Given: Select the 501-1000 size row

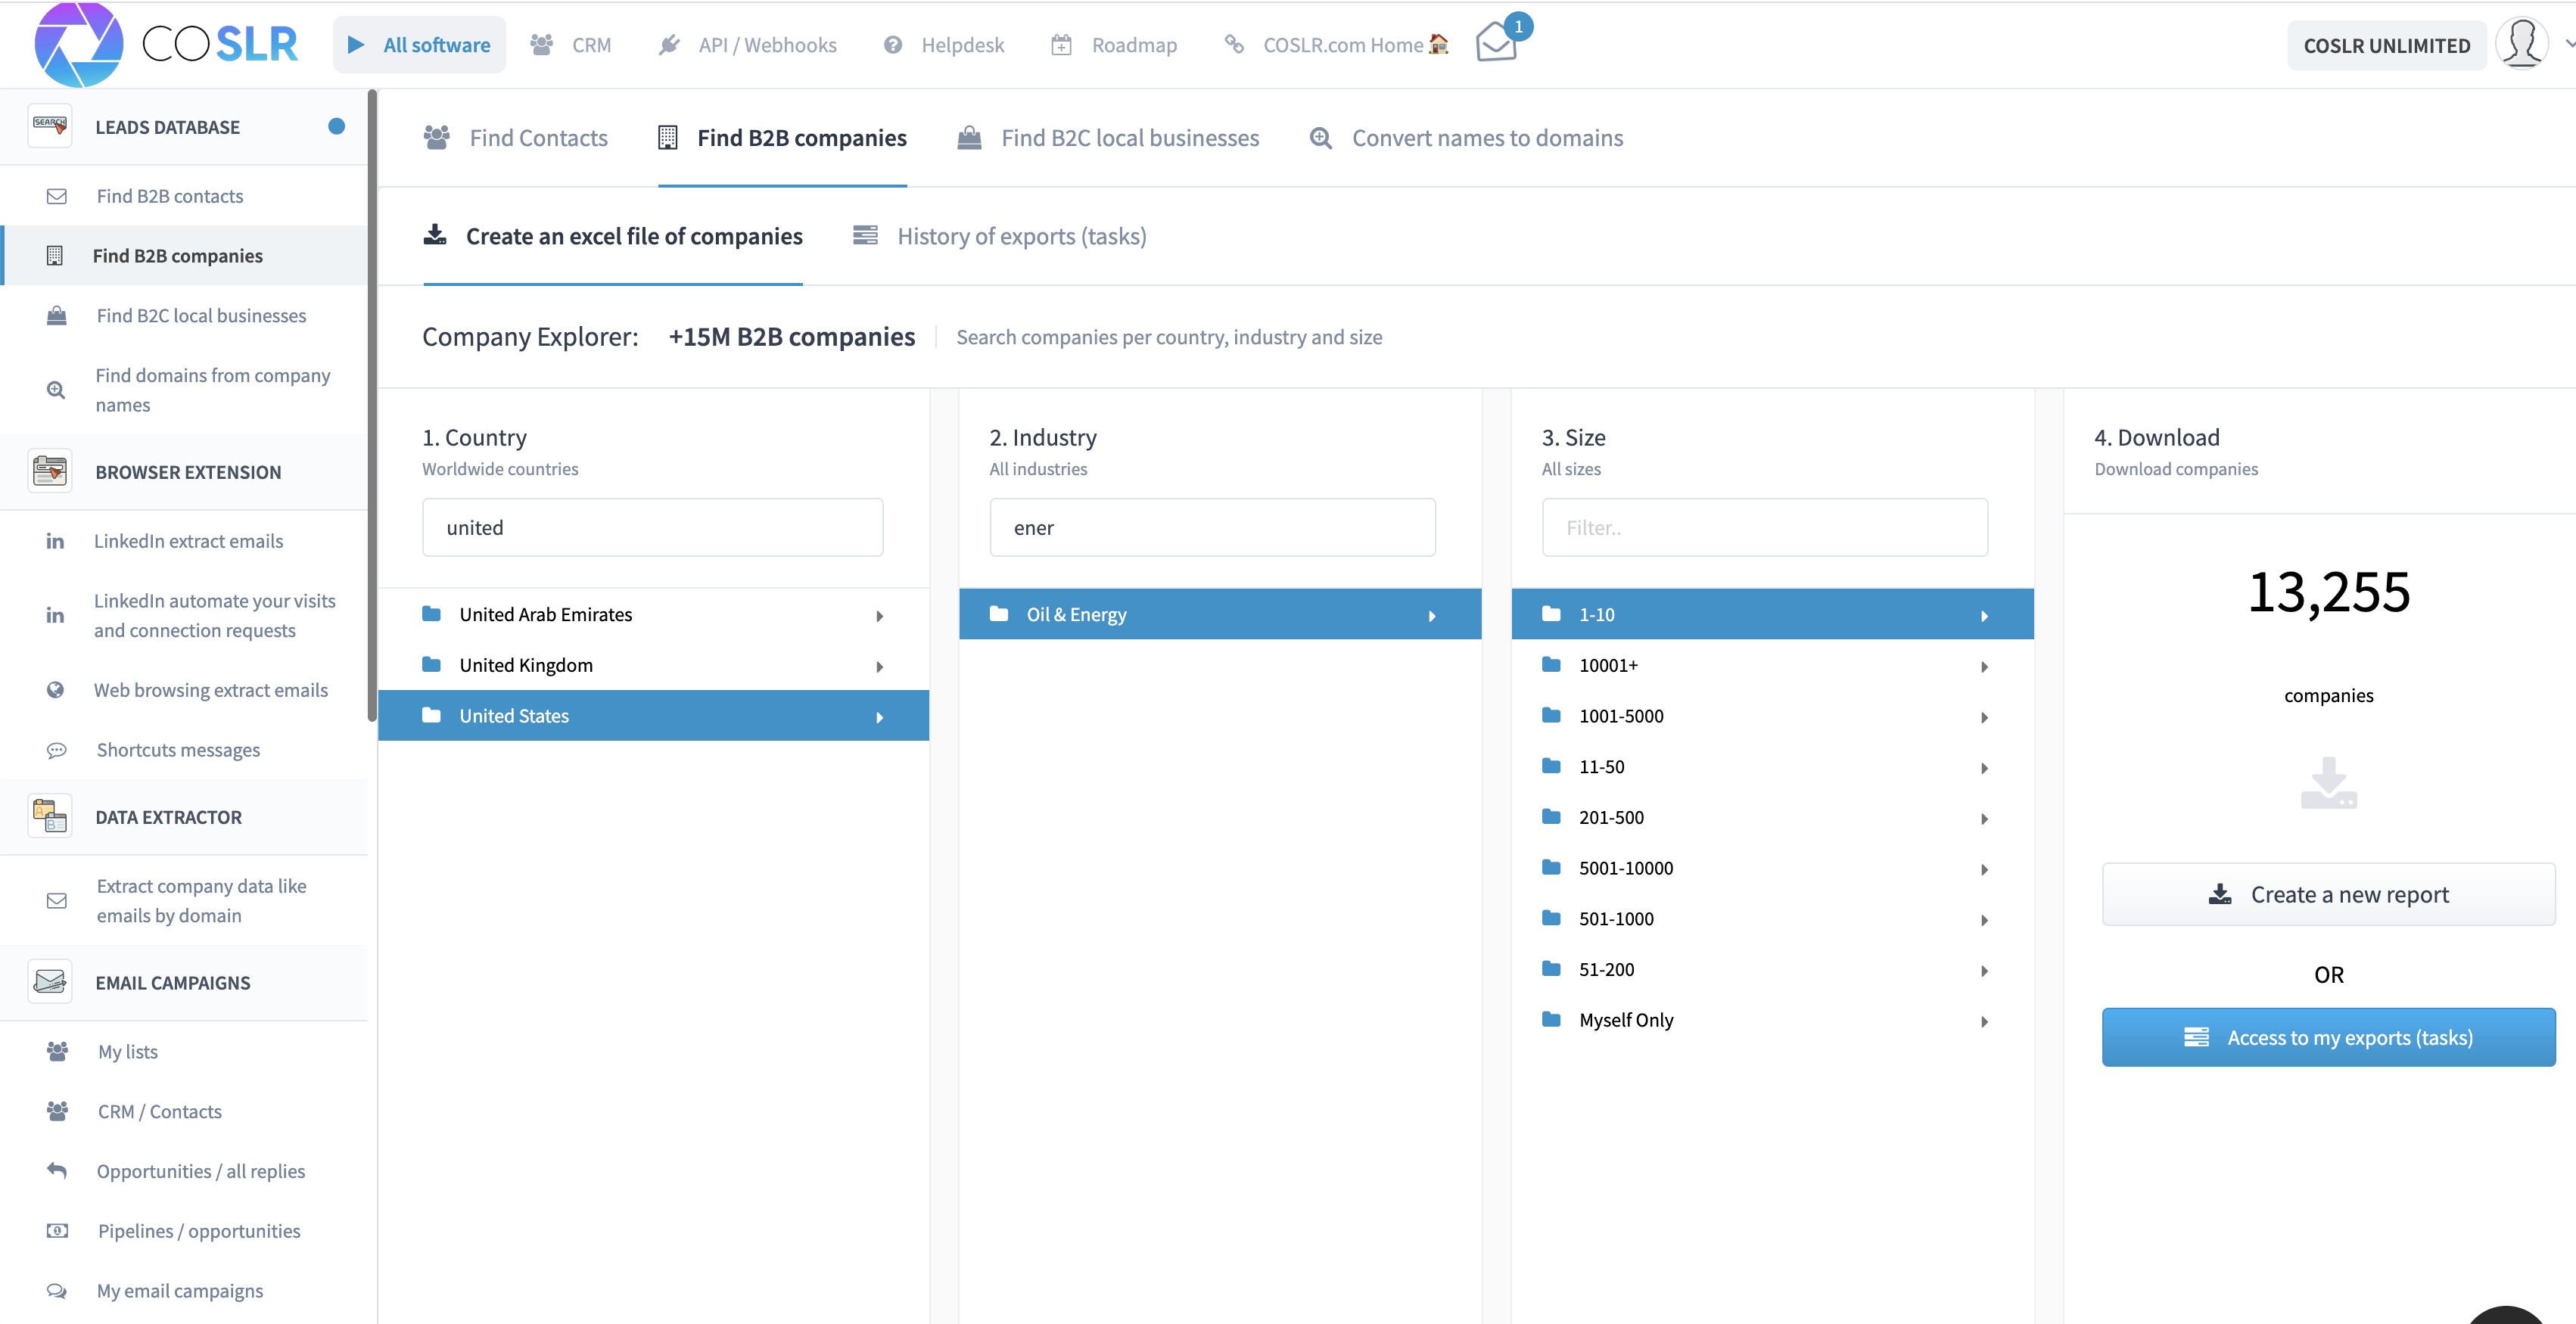Looking at the screenshot, I should [1772, 918].
